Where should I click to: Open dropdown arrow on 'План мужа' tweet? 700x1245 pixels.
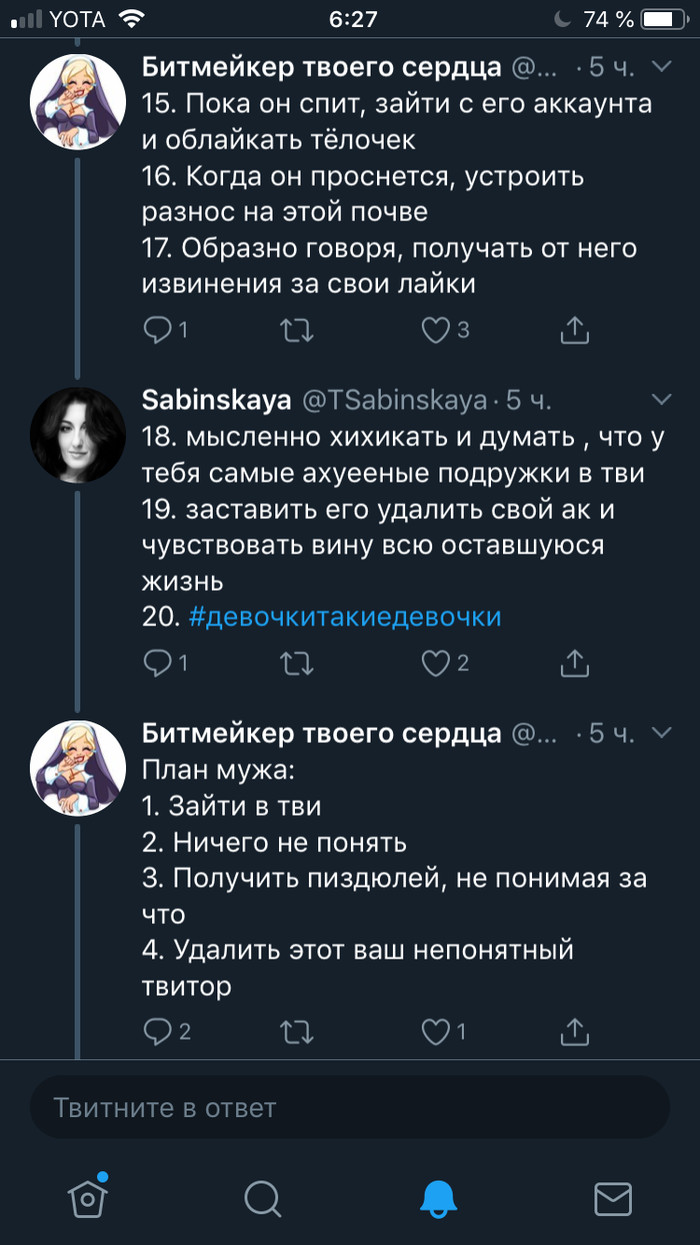661,733
